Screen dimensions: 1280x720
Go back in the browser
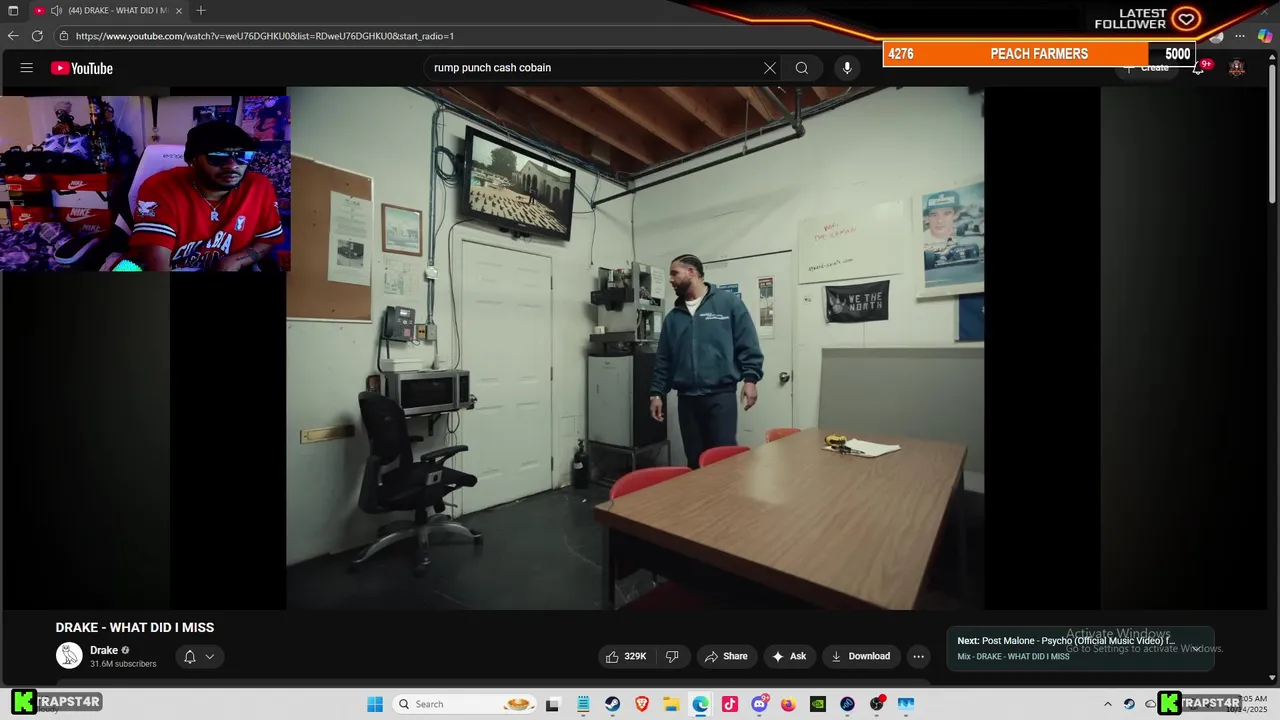pos(13,36)
